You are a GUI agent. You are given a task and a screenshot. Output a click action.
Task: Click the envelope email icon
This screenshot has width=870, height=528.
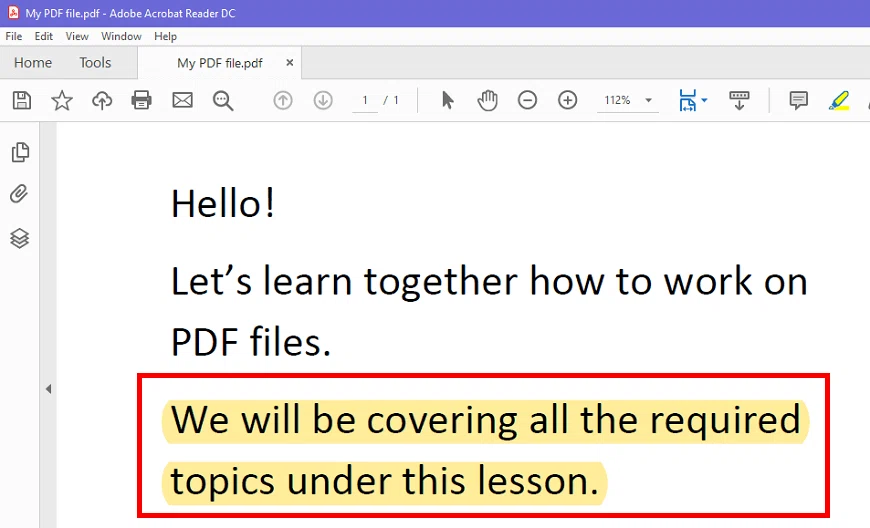183,100
